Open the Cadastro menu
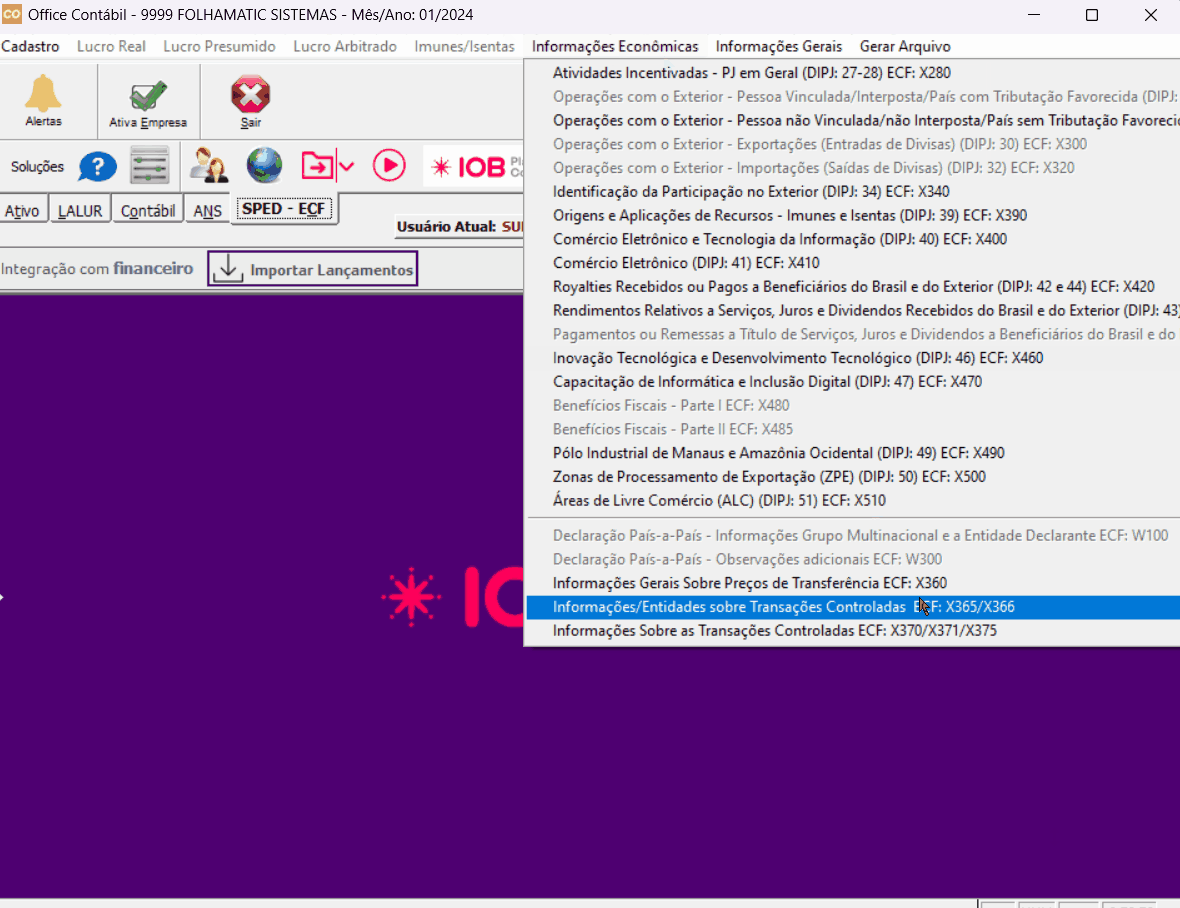This screenshot has height=908, width=1180. click(x=30, y=46)
